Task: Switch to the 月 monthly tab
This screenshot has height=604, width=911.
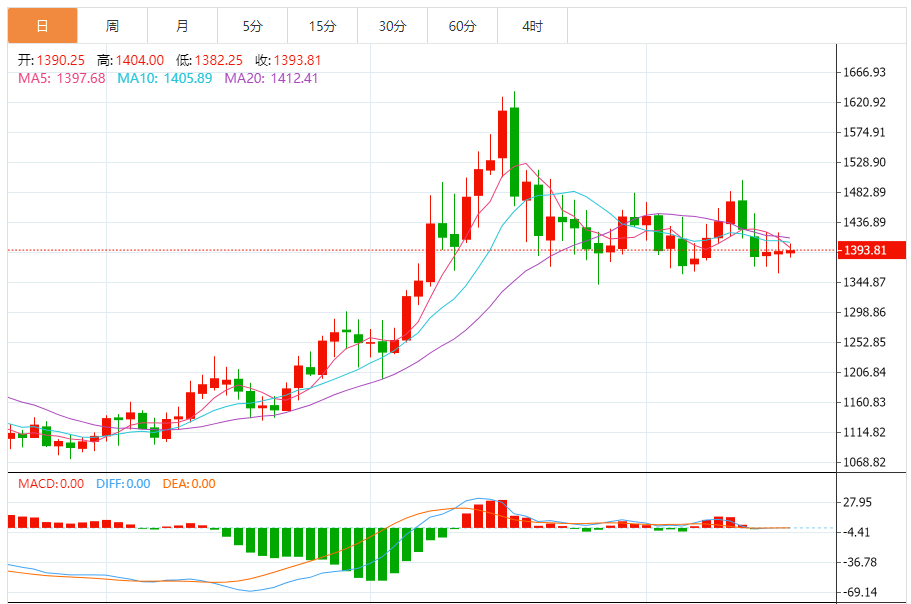Action: pos(182,26)
